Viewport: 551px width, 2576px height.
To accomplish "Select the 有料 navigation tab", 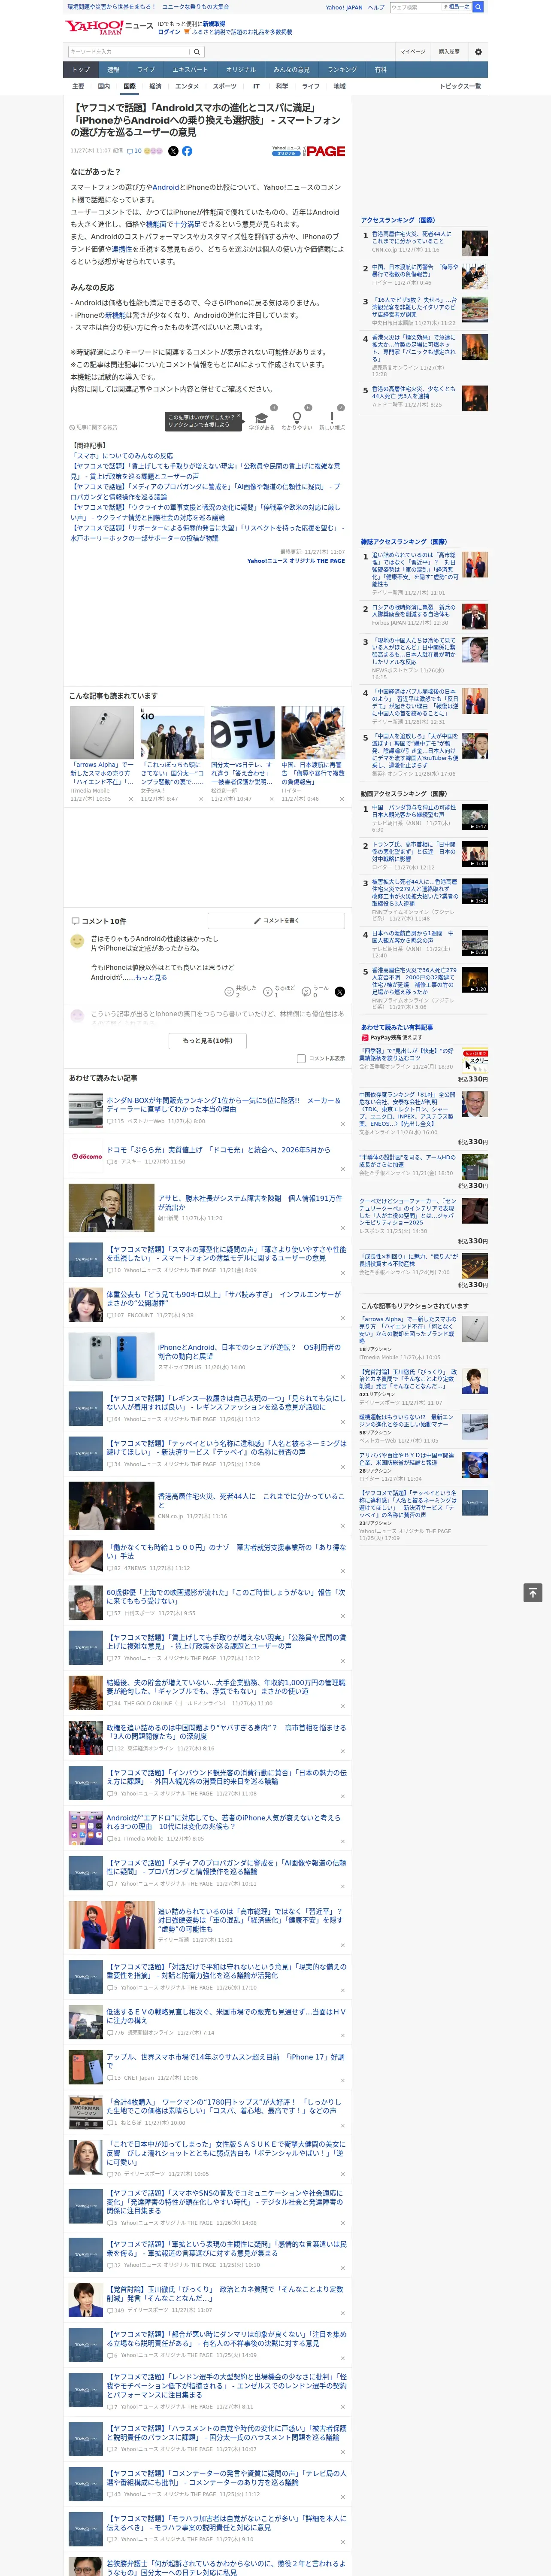I will click(x=380, y=70).
